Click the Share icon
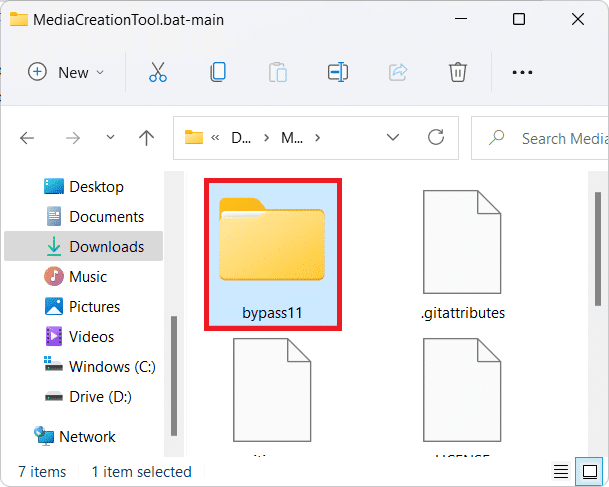Viewport: 609px width, 487px height. 398,72
